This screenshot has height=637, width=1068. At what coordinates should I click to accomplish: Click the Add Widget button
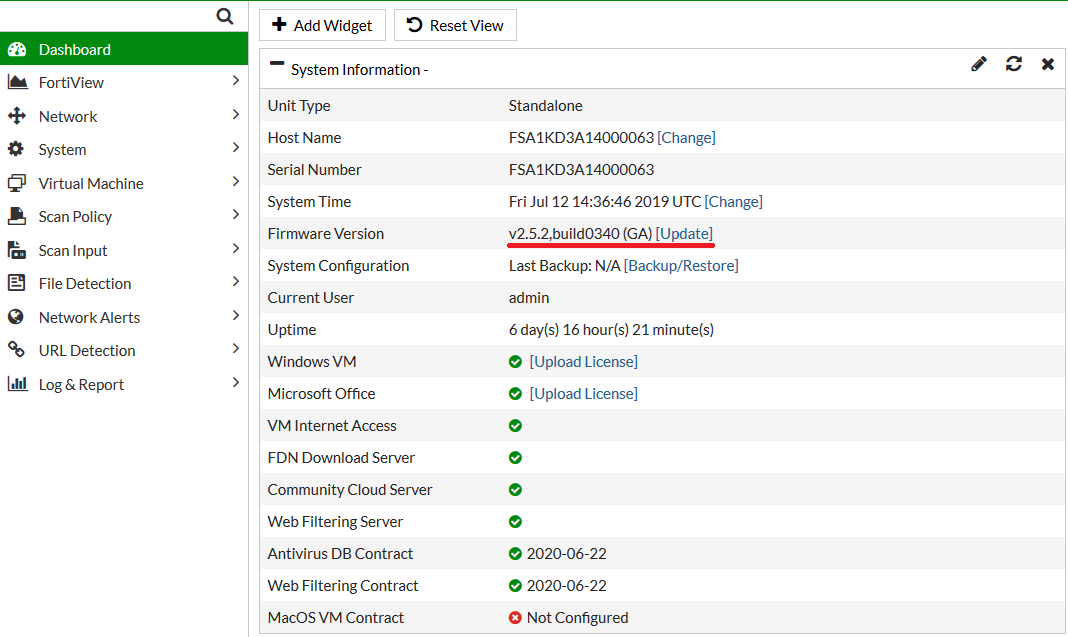(x=322, y=25)
